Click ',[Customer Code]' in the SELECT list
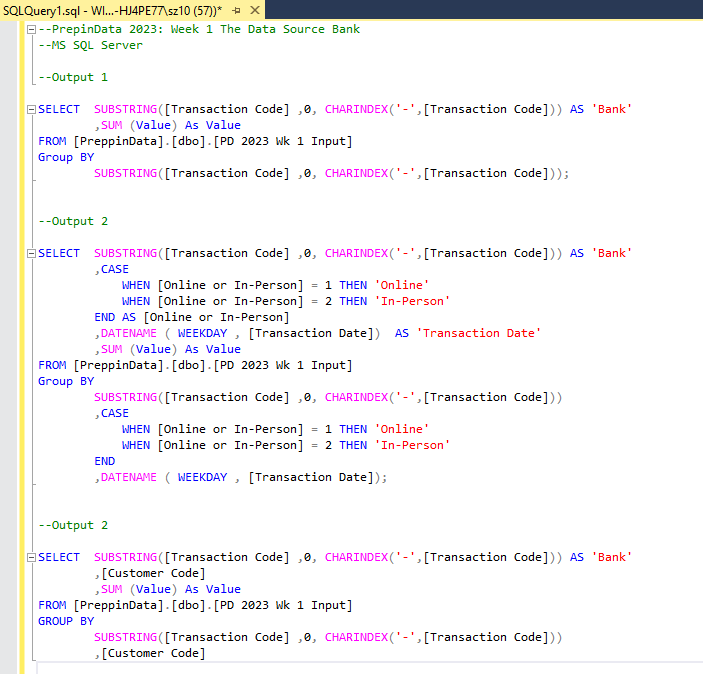Screen dimensions: 703x674 [x=150, y=573]
